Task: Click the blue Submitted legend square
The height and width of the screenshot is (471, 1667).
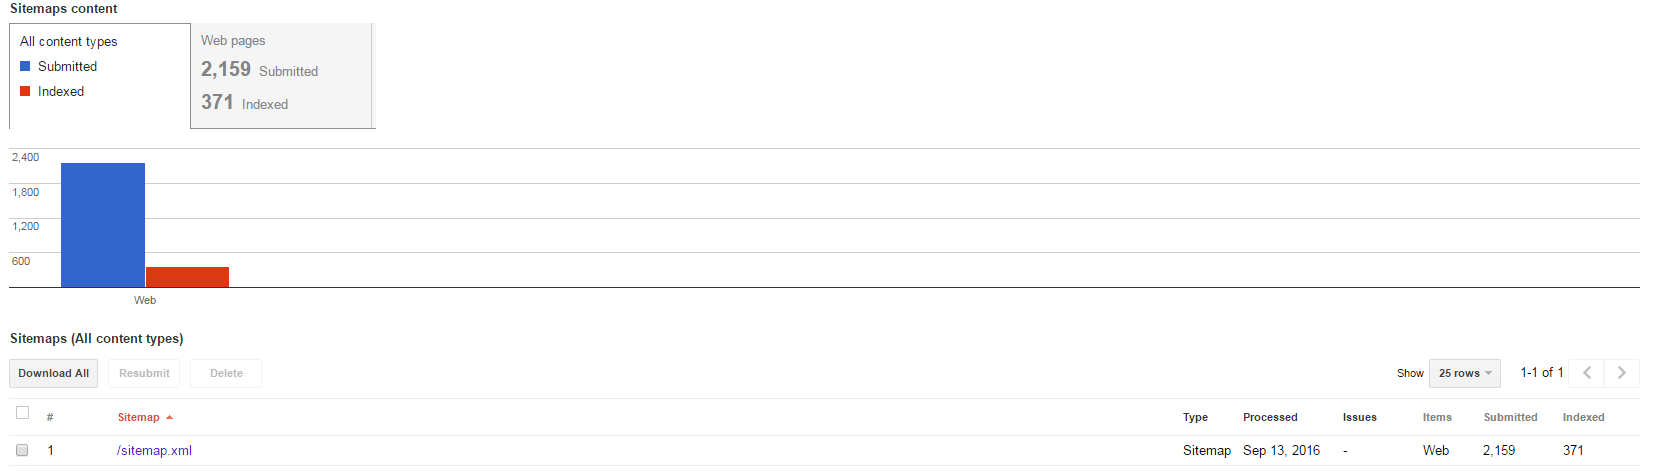Action: click(25, 66)
